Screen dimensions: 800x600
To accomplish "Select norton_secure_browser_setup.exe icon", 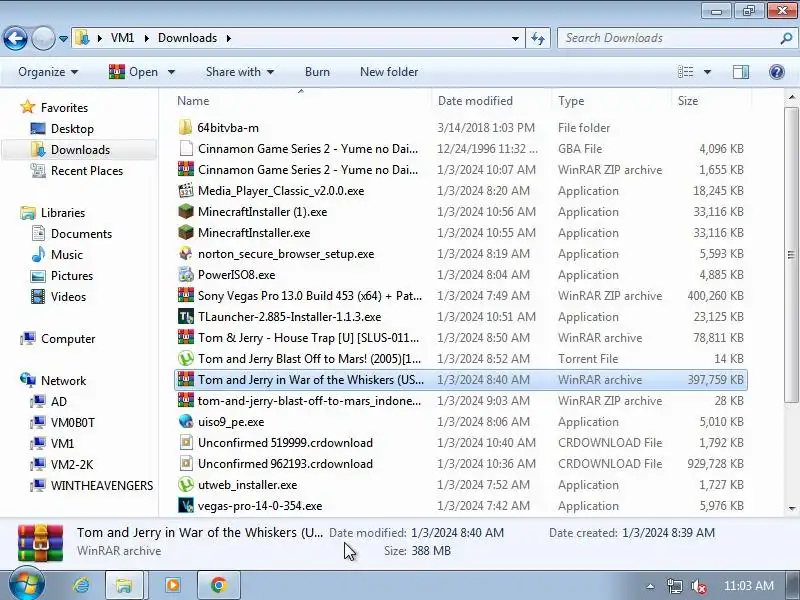I will pyautogui.click(x=186, y=253).
